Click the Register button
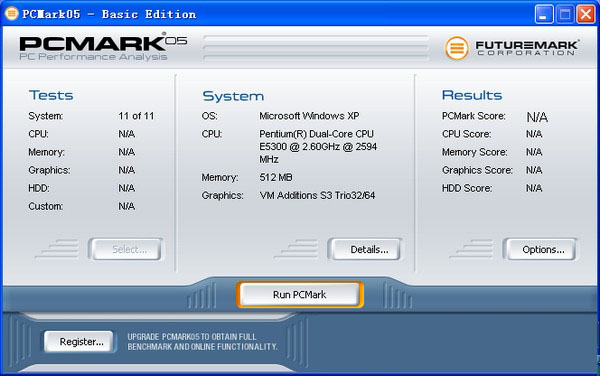 click(x=79, y=342)
